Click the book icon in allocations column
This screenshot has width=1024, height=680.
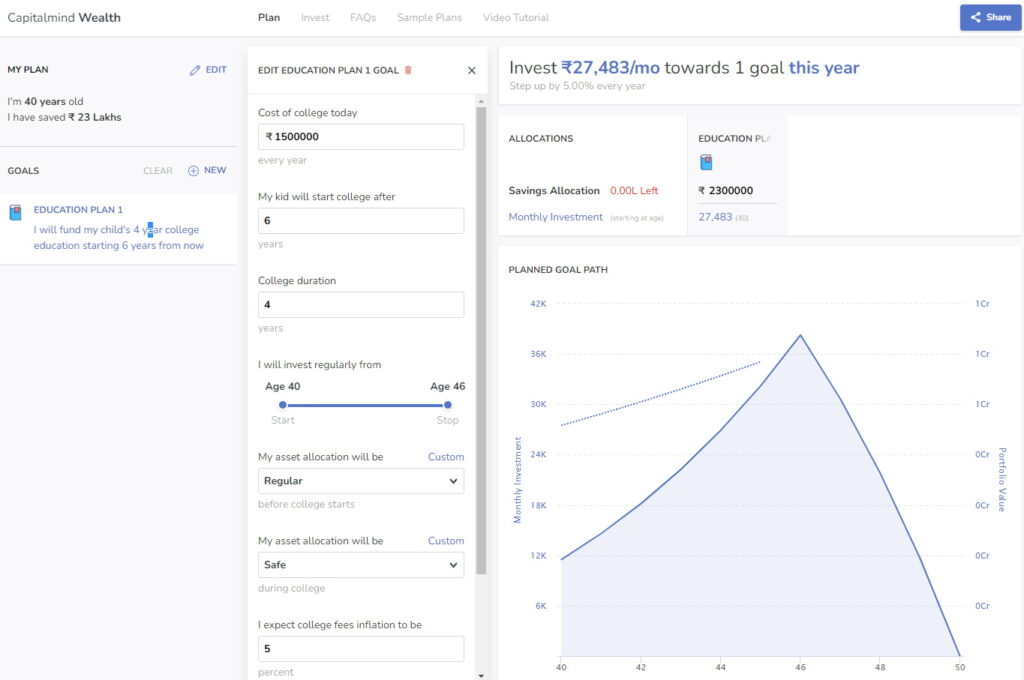[706, 162]
